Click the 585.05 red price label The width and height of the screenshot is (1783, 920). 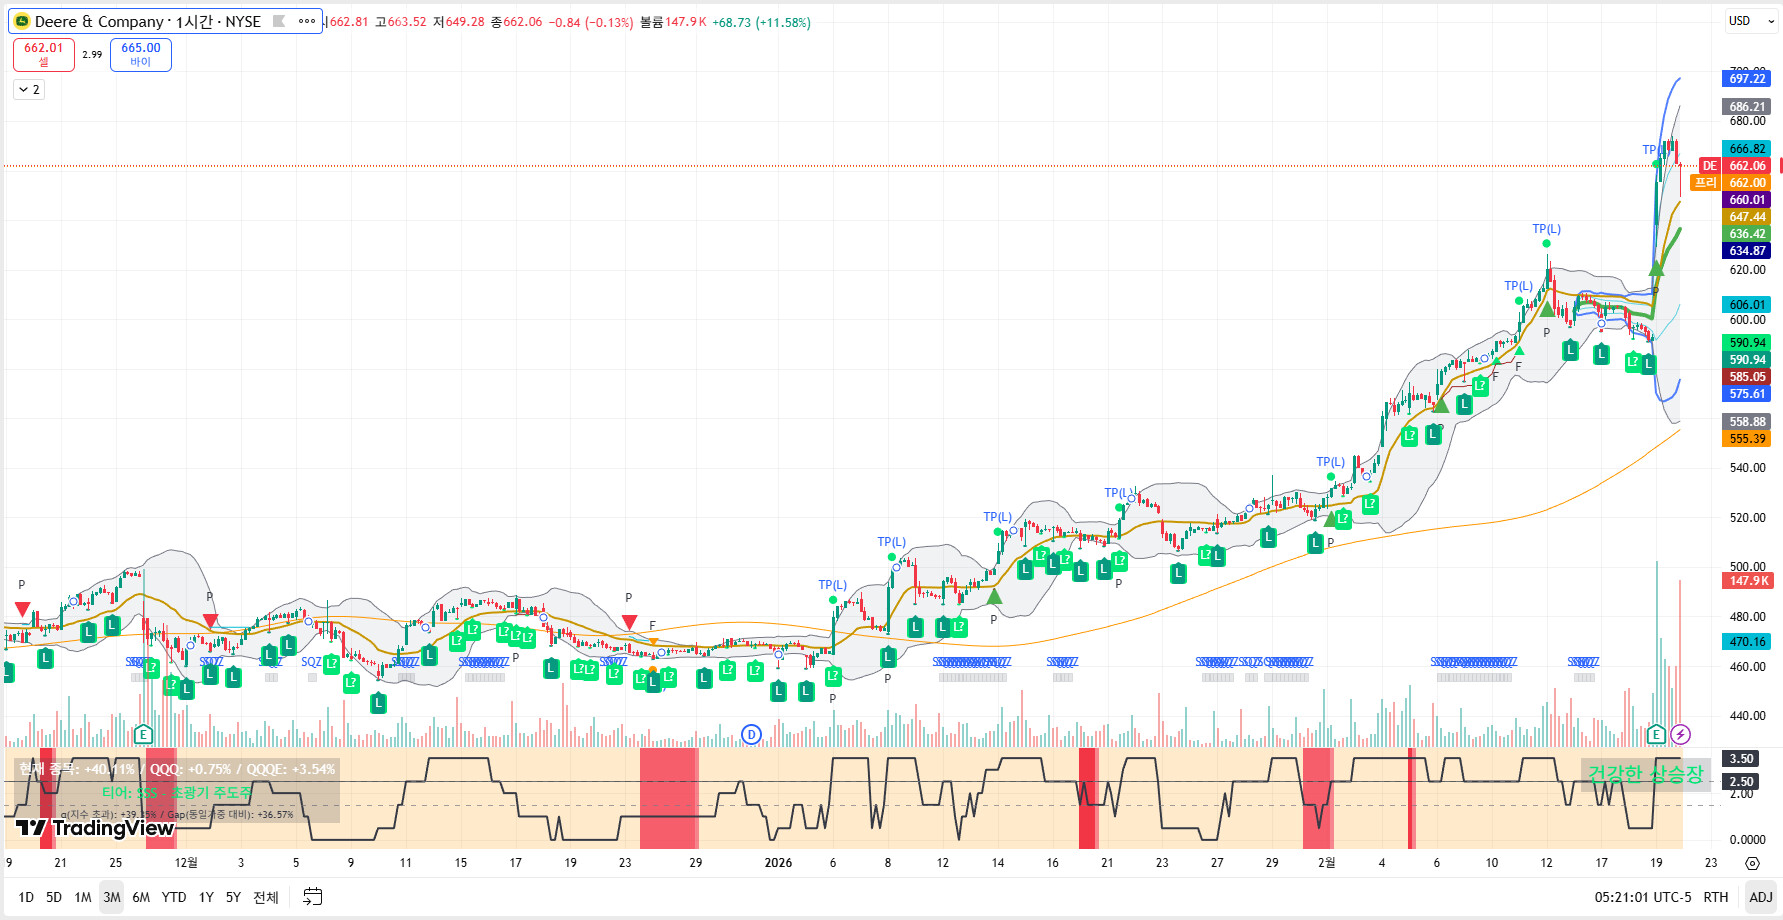[1747, 377]
